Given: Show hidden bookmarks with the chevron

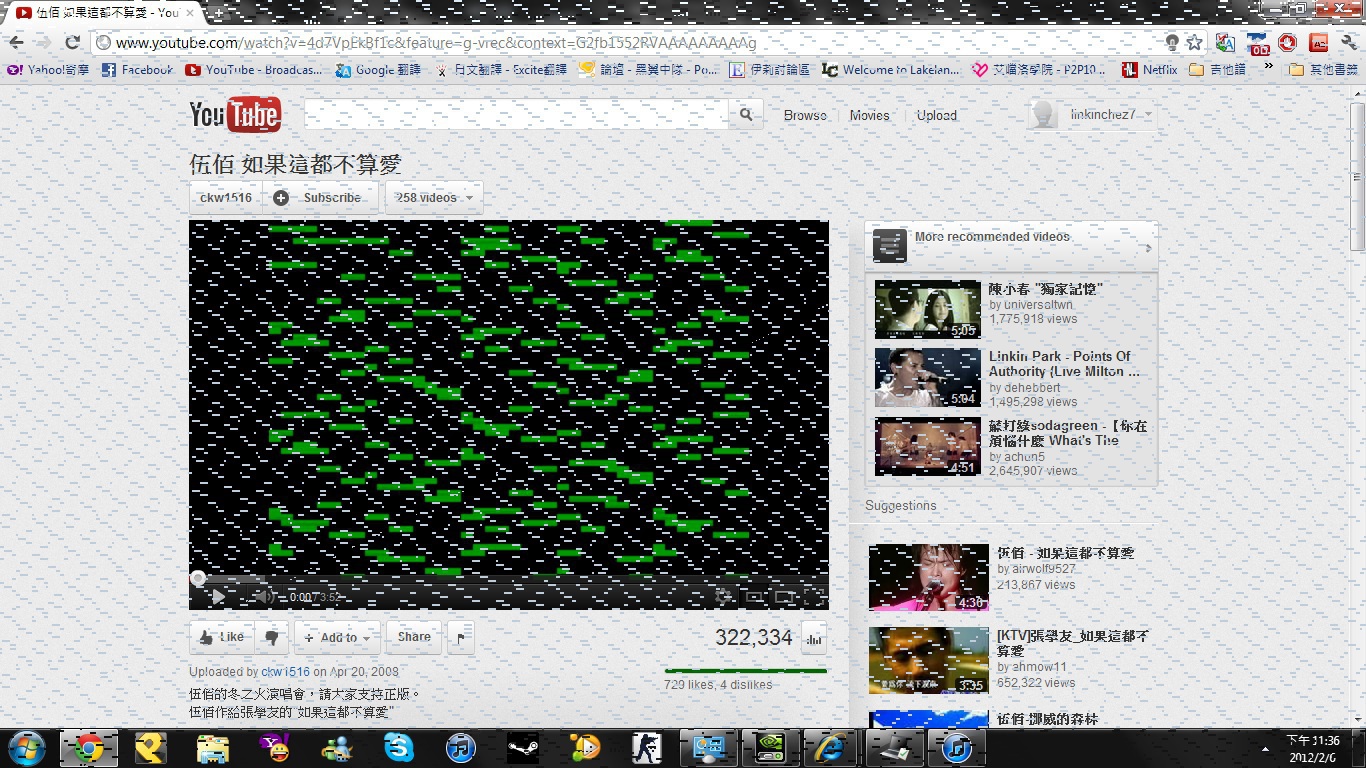Looking at the screenshot, I should click(1268, 68).
